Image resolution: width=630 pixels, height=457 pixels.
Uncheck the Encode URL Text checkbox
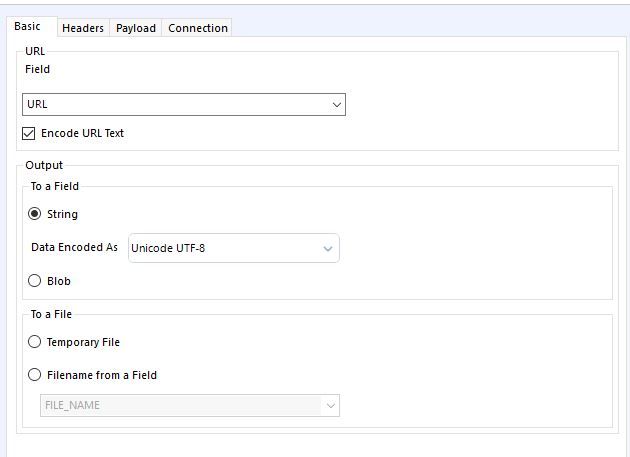coord(29,133)
